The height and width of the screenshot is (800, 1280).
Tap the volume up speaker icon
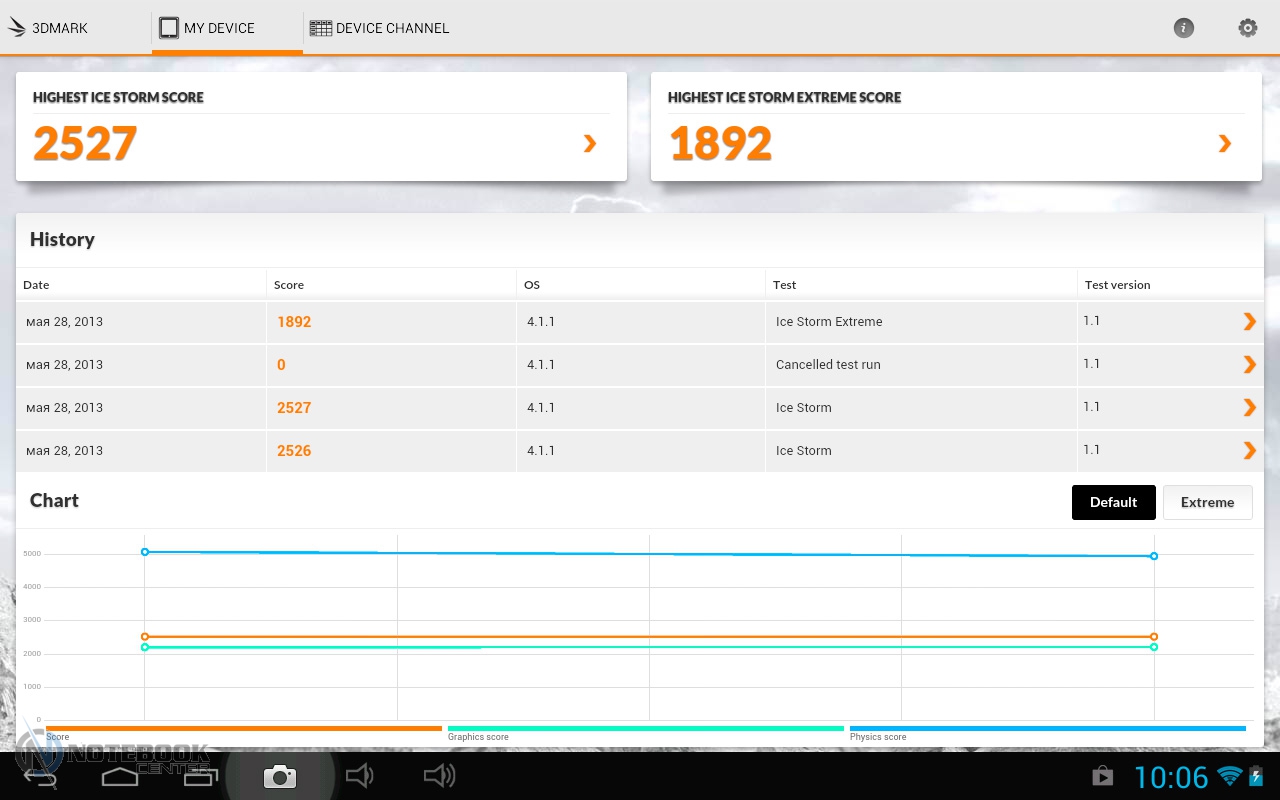[x=439, y=776]
